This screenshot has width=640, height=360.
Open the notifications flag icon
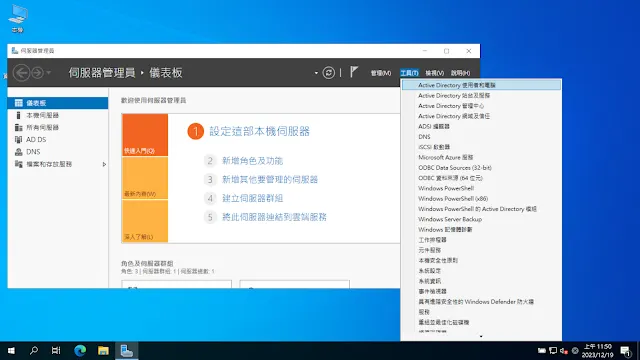click(x=354, y=72)
